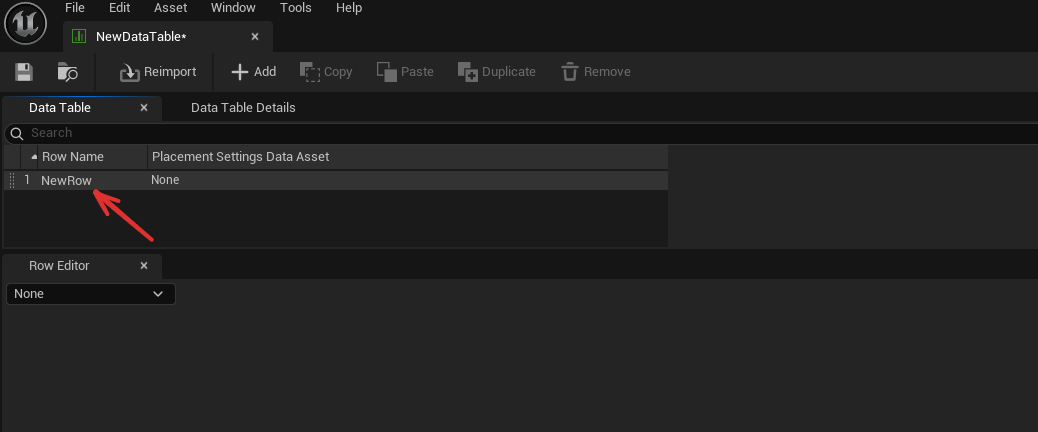The height and width of the screenshot is (432, 1038).
Task: Click the Browse to asset icon
Action: click(x=67, y=72)
